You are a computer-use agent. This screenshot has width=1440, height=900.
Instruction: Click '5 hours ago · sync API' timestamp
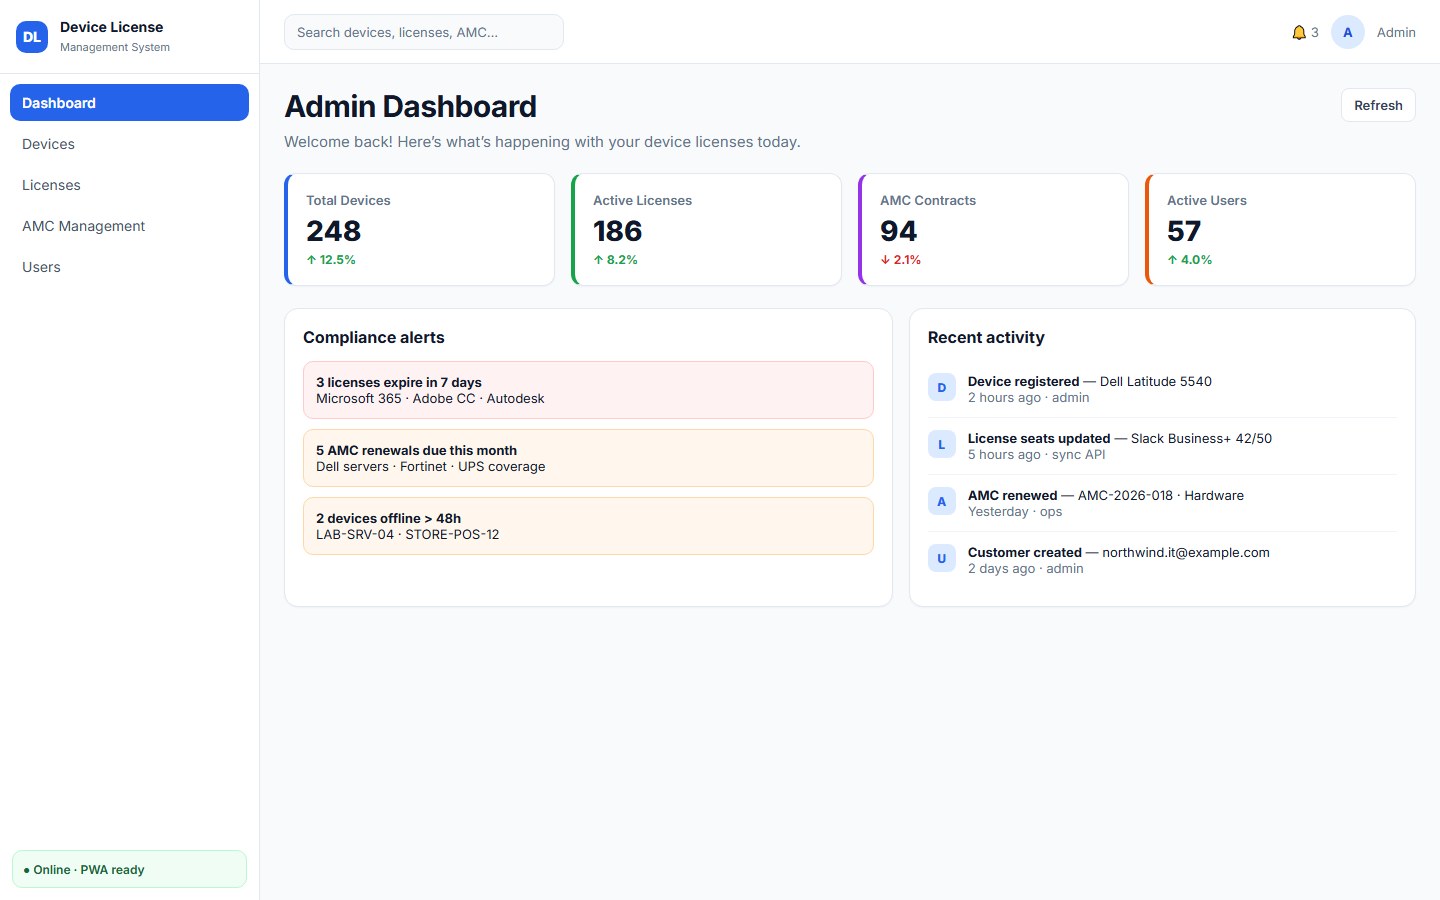tap(1037, 454)
